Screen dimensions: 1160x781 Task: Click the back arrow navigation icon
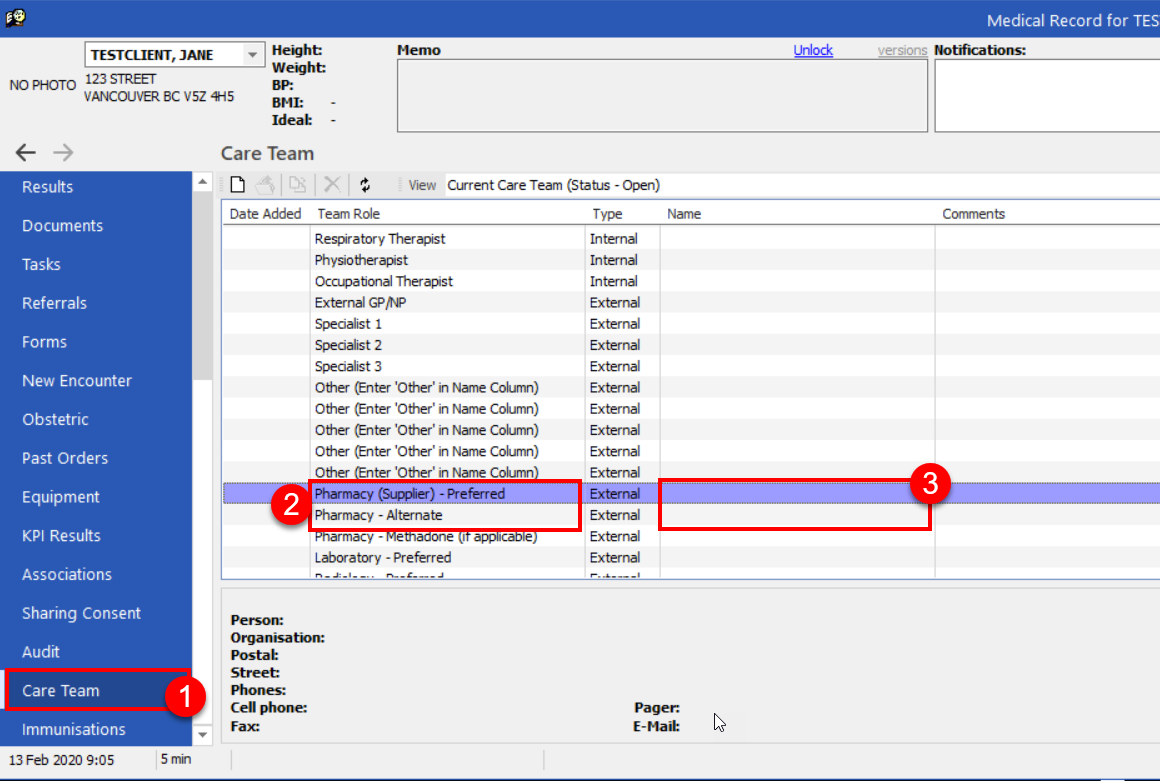click(x=26, y=153)
